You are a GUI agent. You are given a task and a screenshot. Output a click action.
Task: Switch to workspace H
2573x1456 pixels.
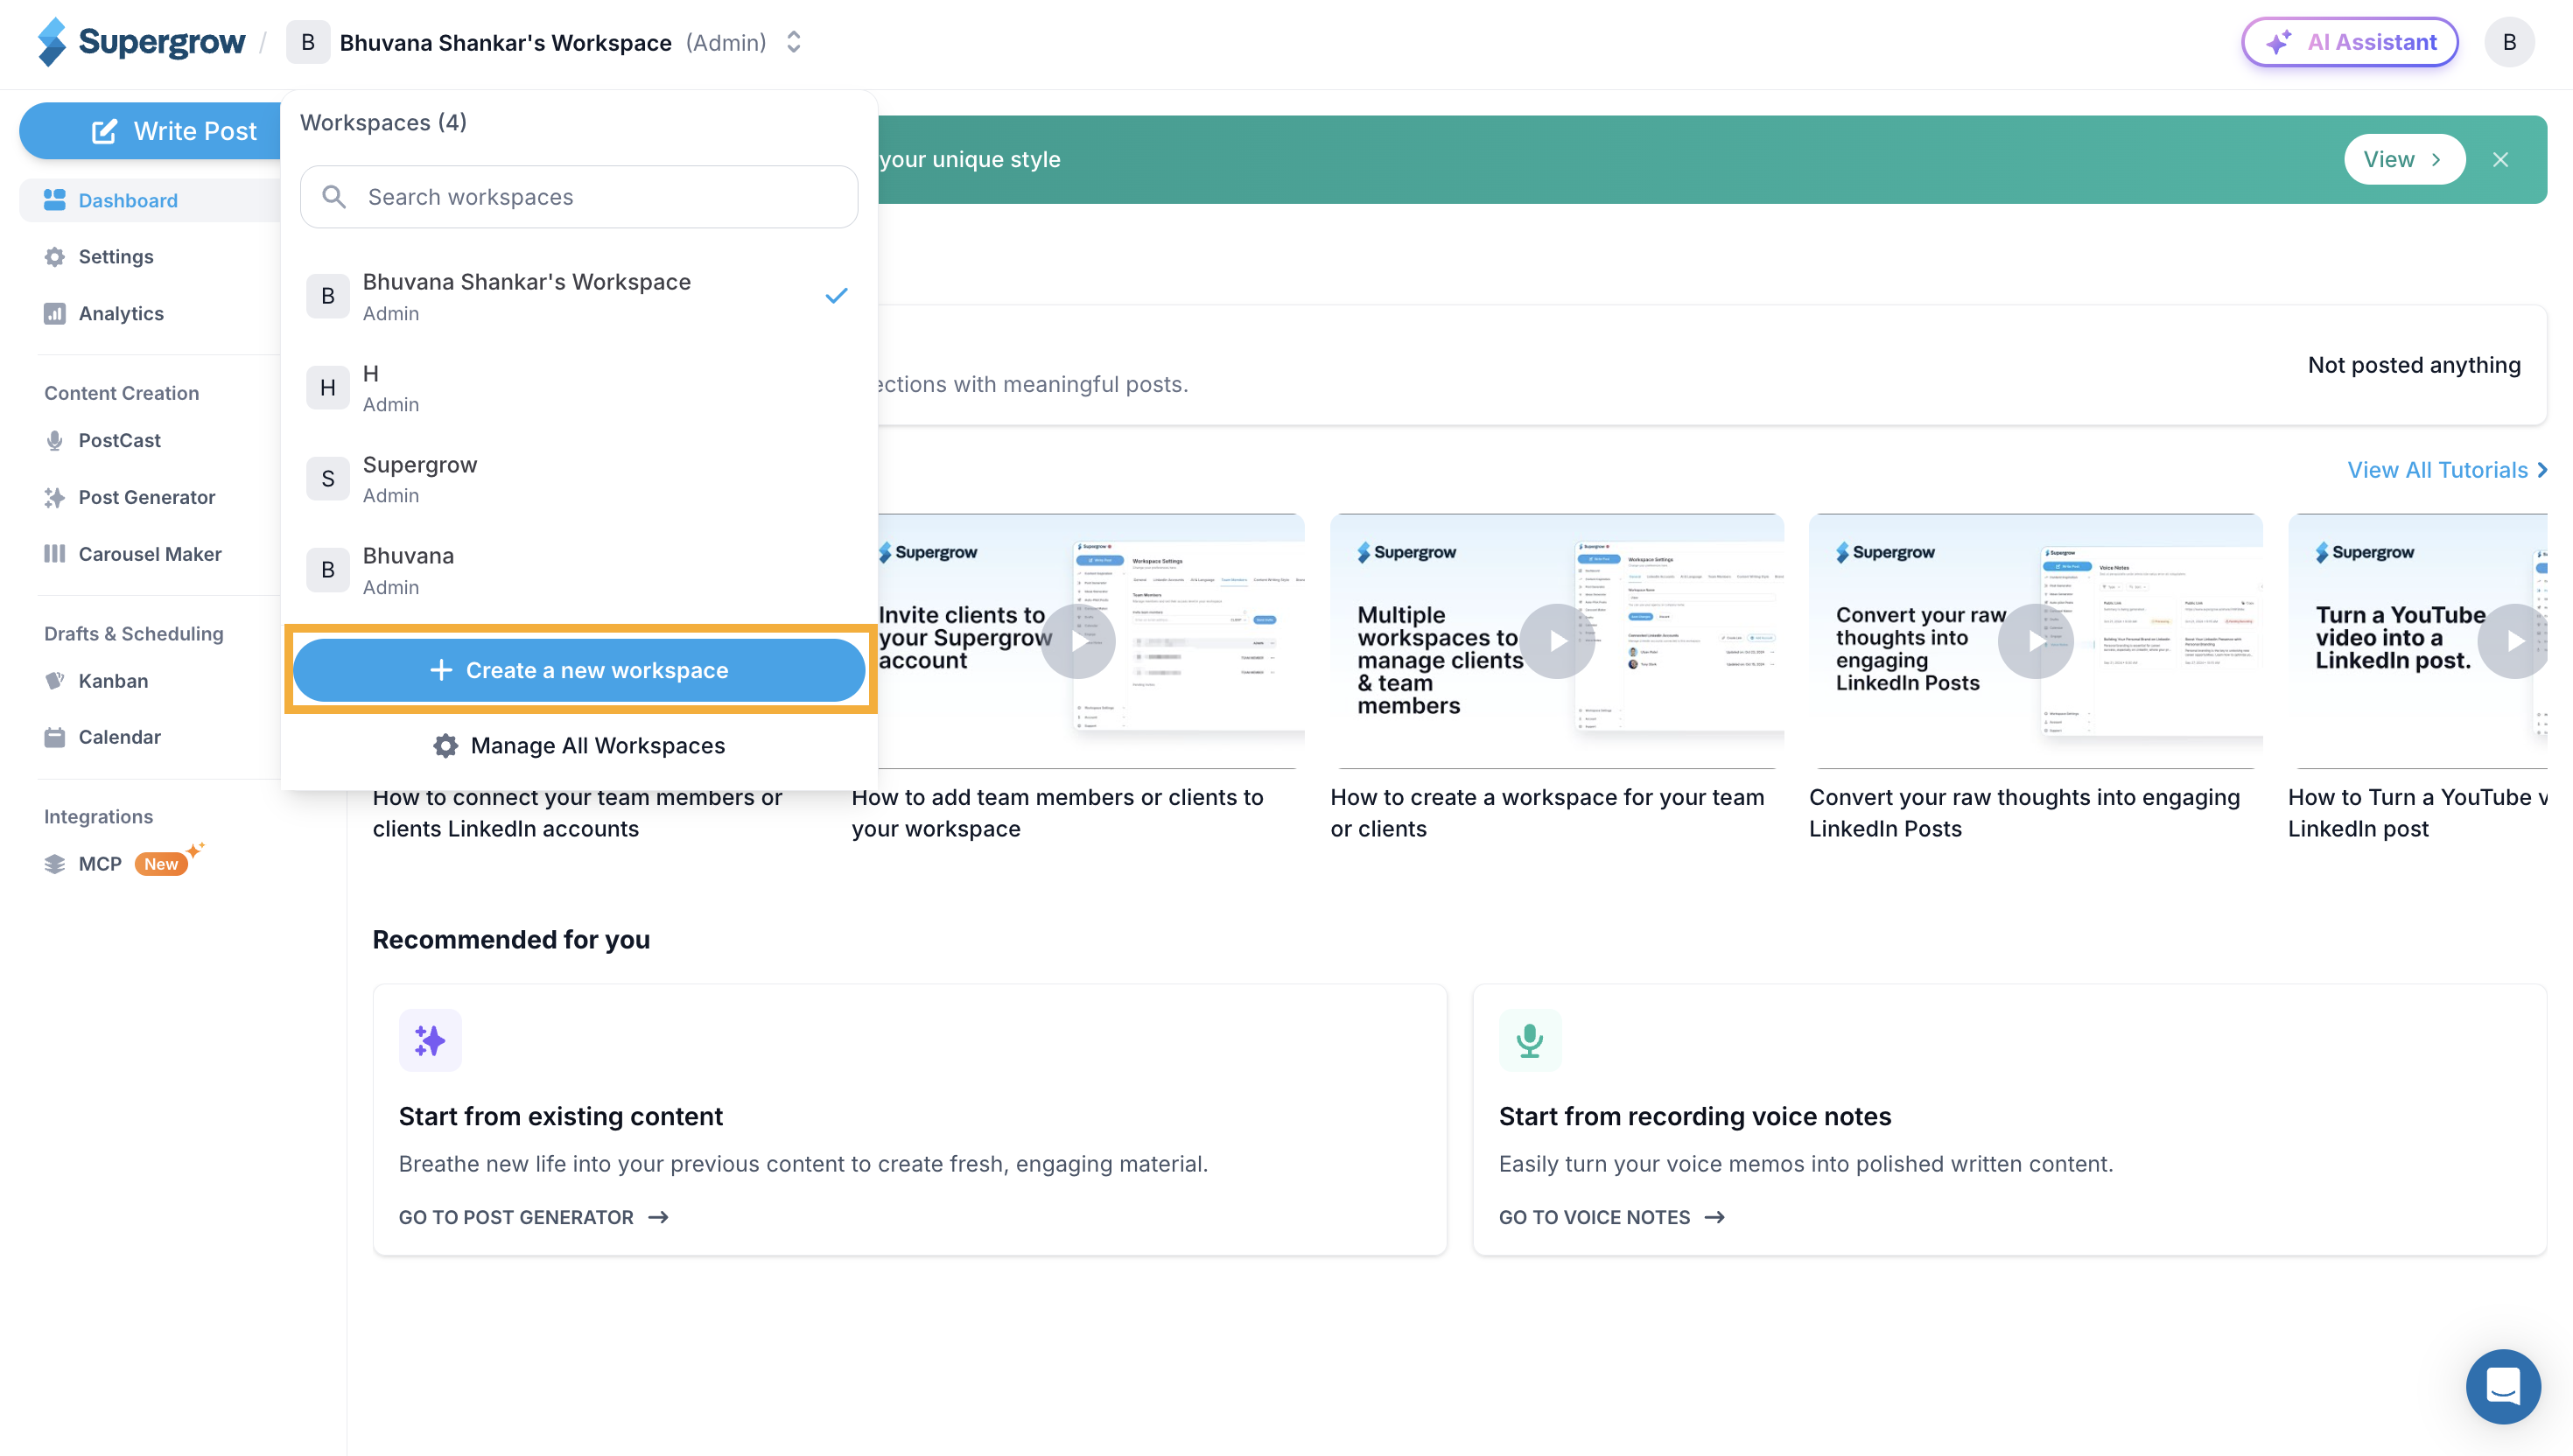[x=579, y=388]
